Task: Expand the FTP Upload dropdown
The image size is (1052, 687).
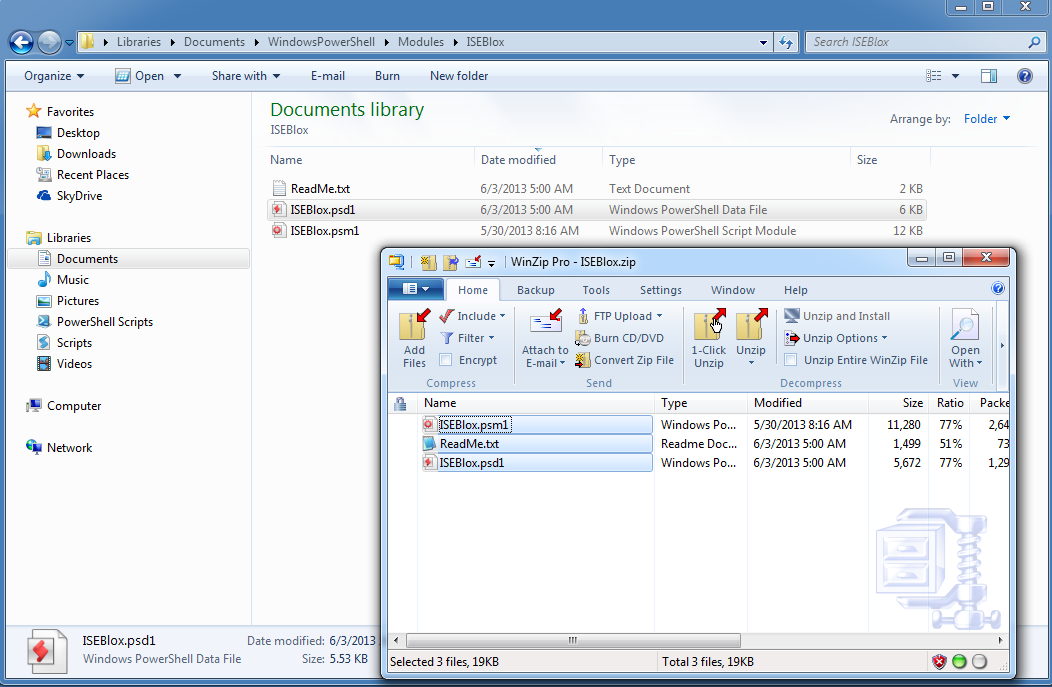Action: point(619,316)
